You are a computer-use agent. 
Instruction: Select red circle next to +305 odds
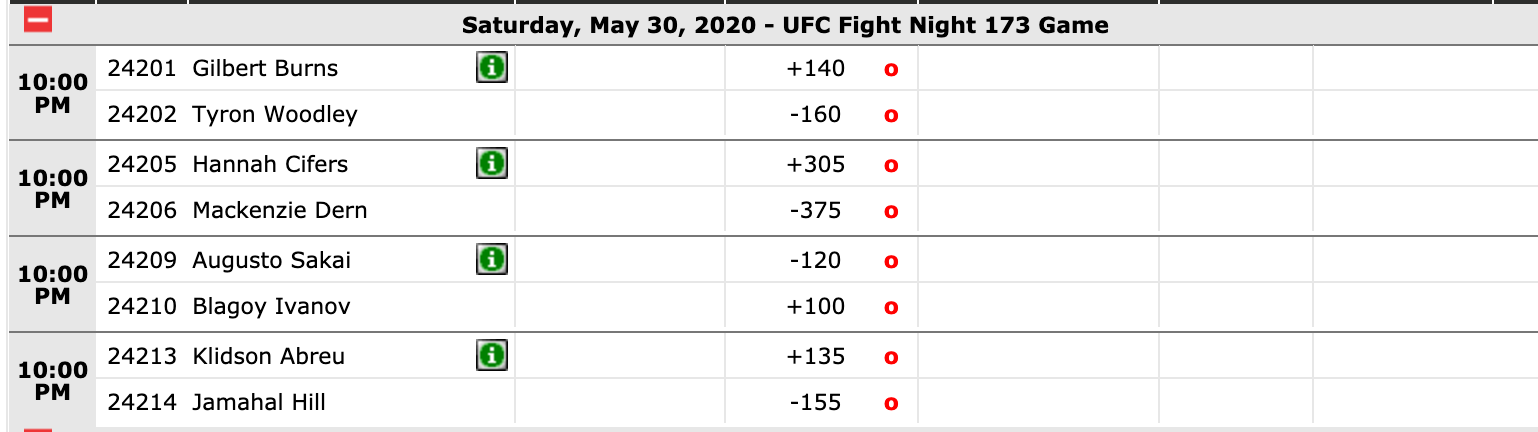(x=890, y=166)
